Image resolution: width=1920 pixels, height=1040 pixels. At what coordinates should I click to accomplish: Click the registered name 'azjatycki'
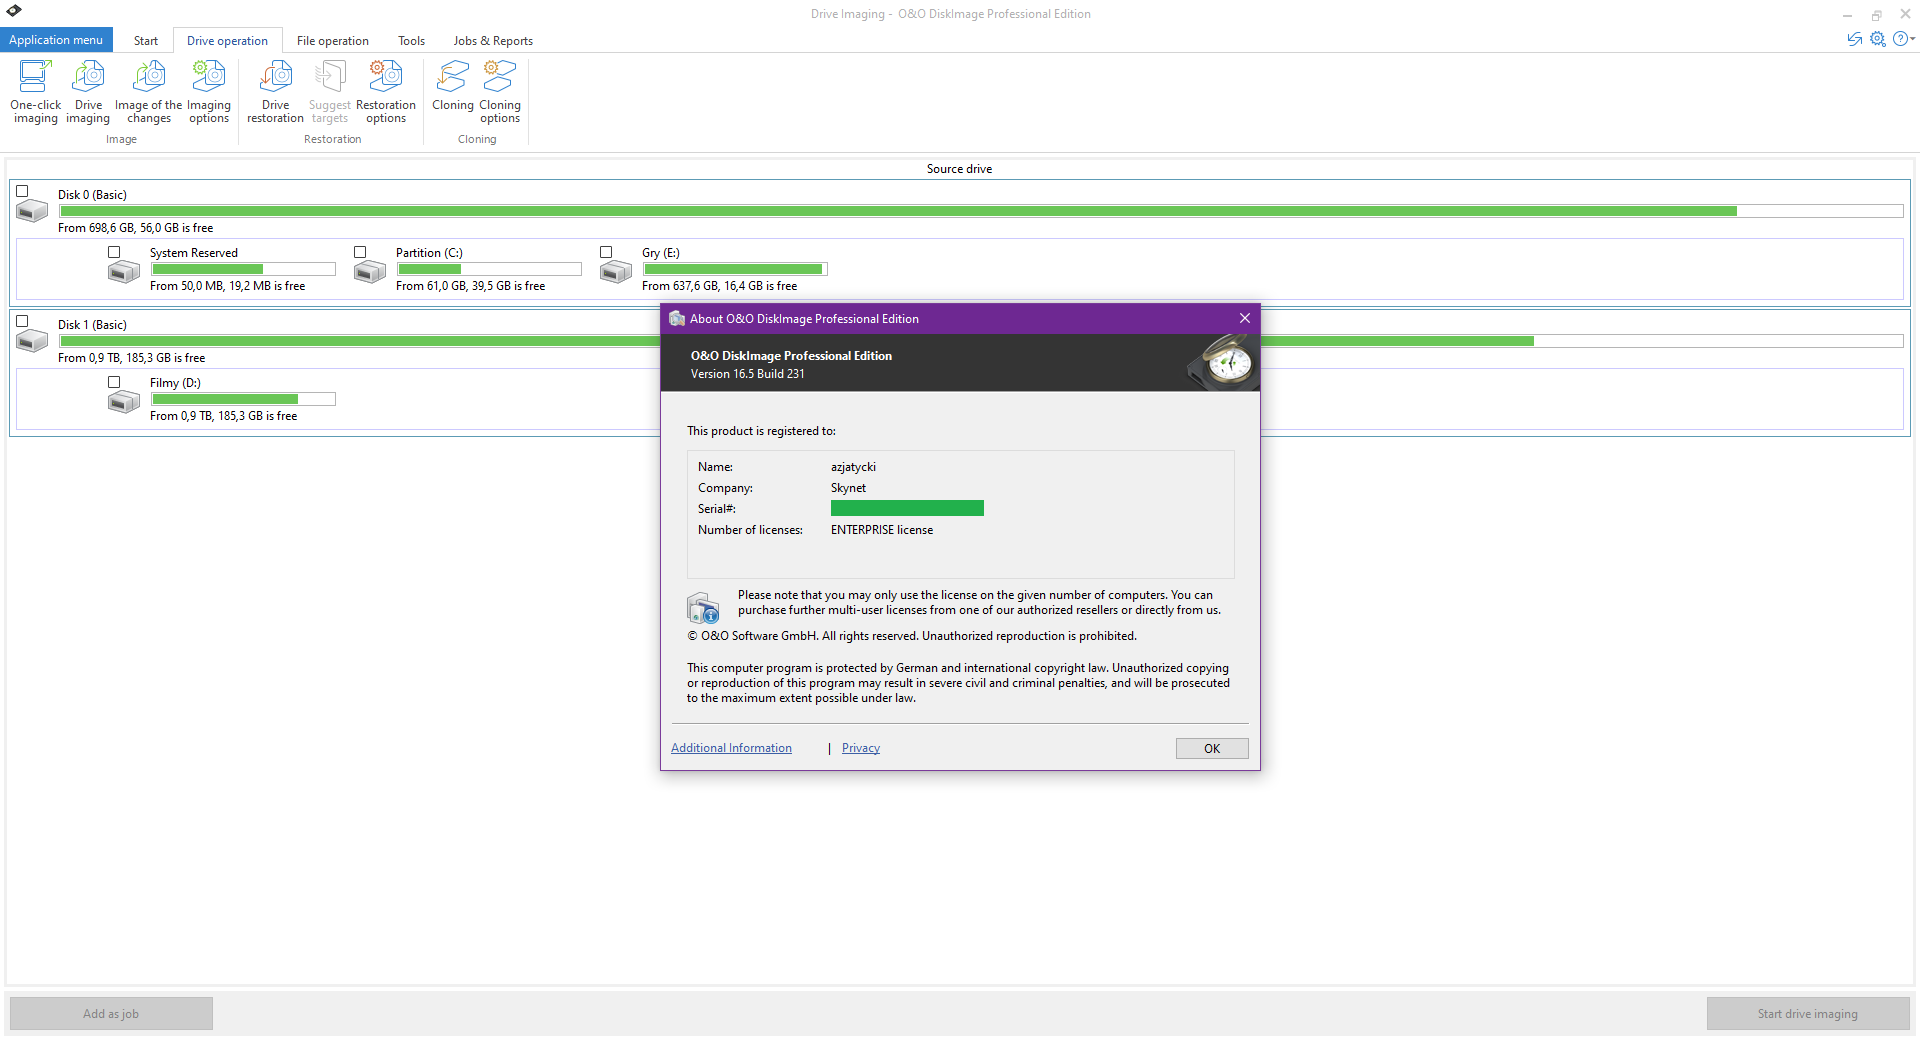[x=853, y=467]
